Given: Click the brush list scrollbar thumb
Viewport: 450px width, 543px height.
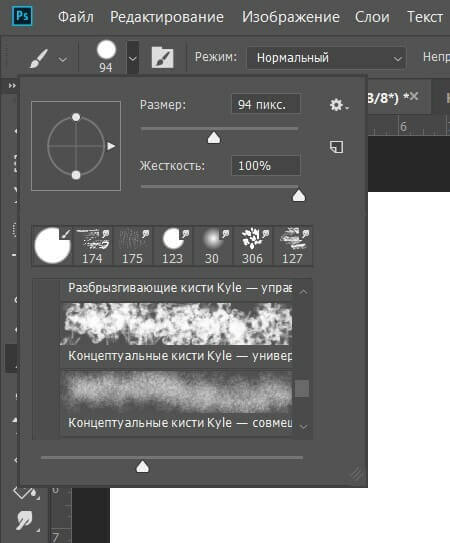Looking at the screenshot, I should 302,389.
